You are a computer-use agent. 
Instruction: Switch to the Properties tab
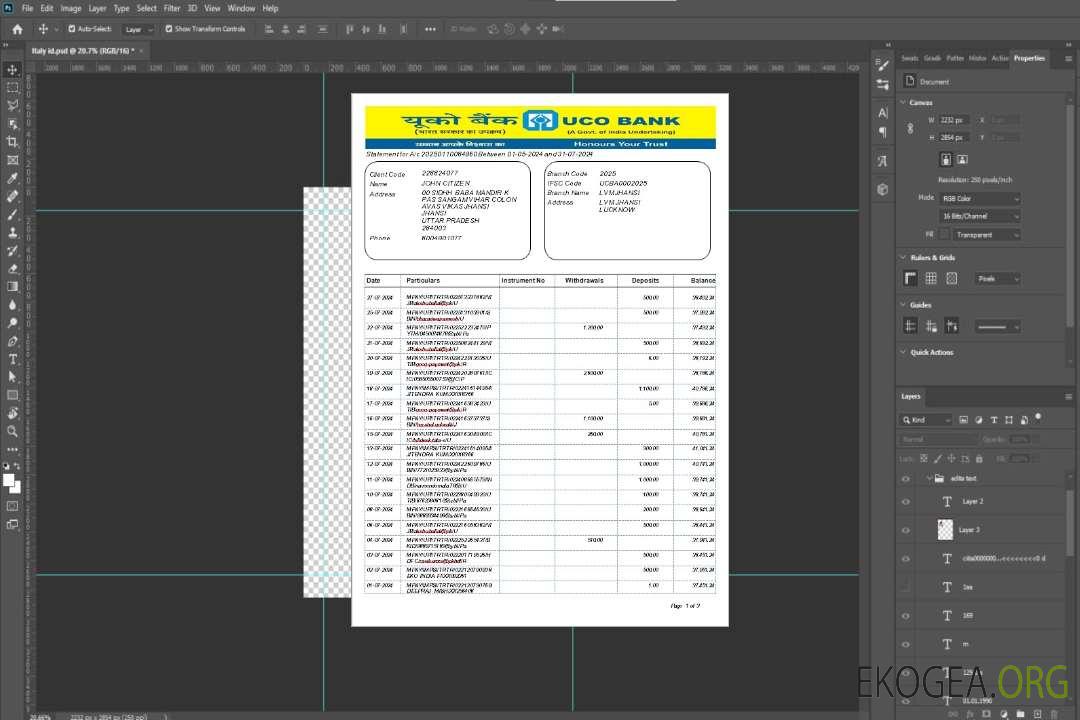point(1029,59)
